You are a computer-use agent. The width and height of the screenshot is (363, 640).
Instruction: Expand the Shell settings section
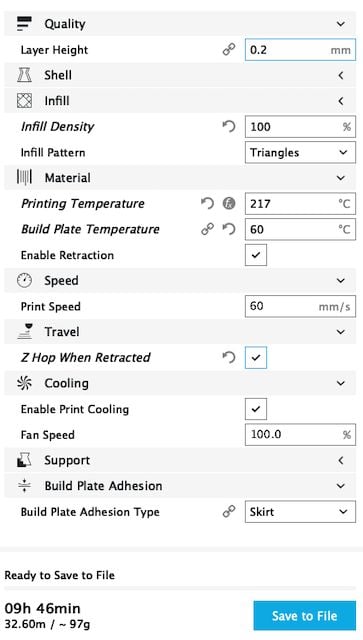[x=180, y=76]
